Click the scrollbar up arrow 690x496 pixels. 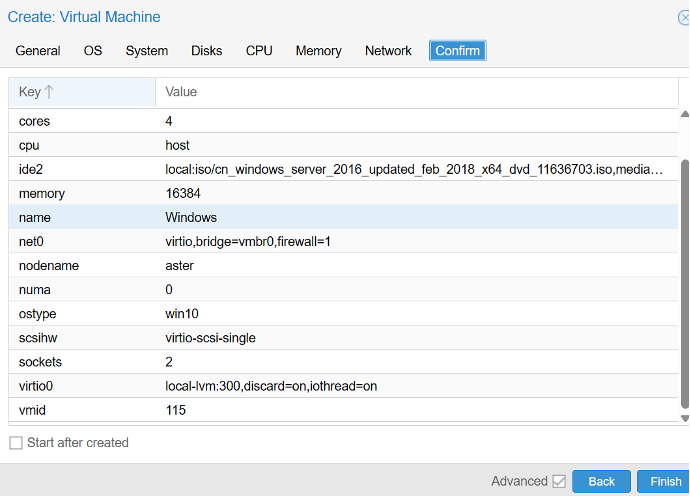point(685,114)
